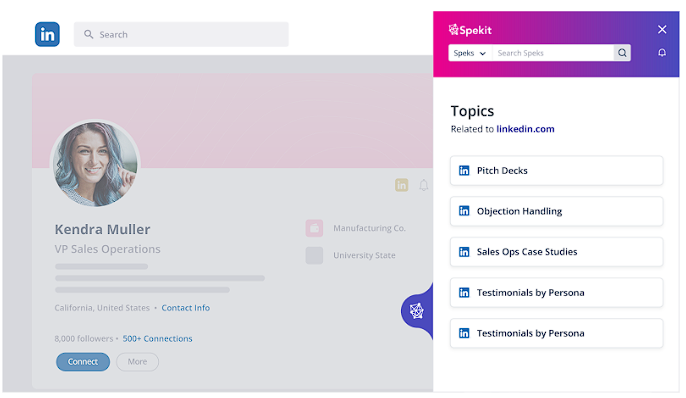Image resolution: width=686 pixels, height=398 pixels.
Task: Click the gold LinkedIn premium badge
Action: (401, 185)
